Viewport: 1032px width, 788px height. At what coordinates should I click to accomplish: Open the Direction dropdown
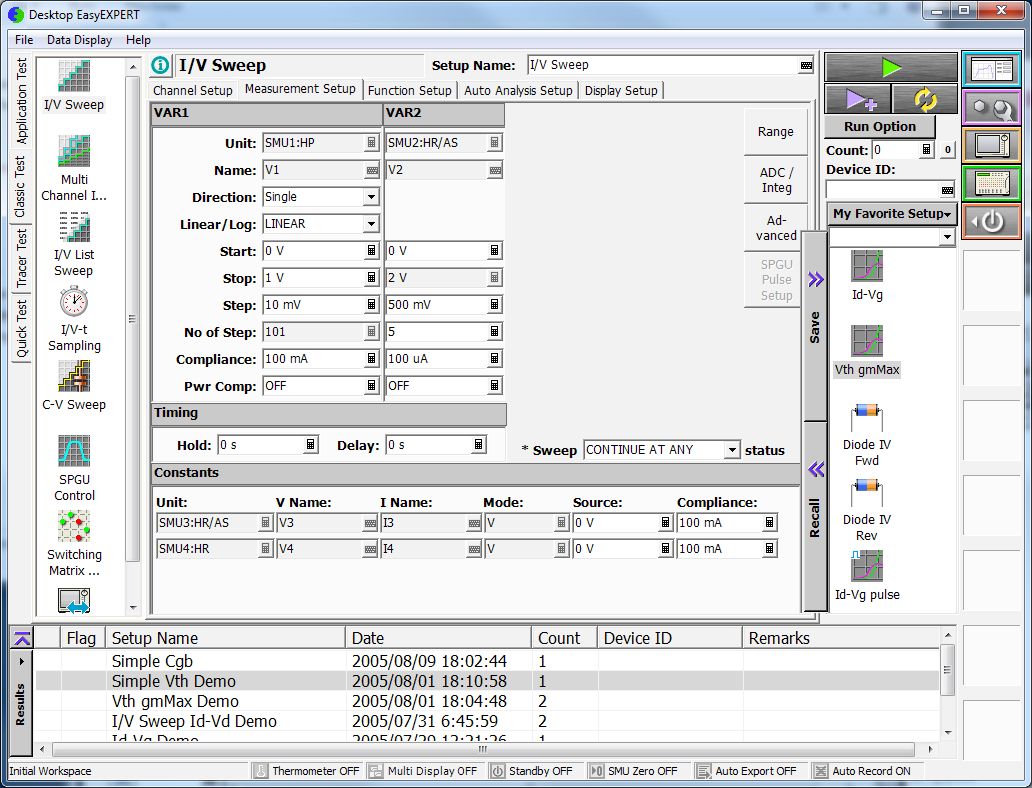pyautogui.click(x=371, y=197)
